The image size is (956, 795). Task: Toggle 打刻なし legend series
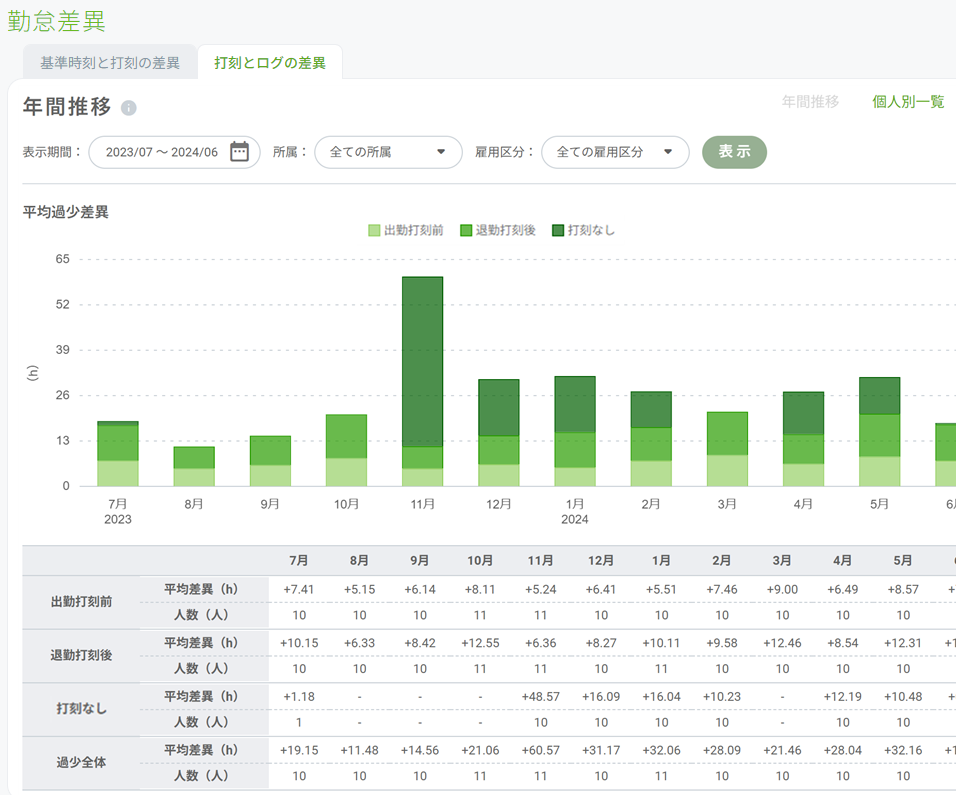(x=591, y=230)
